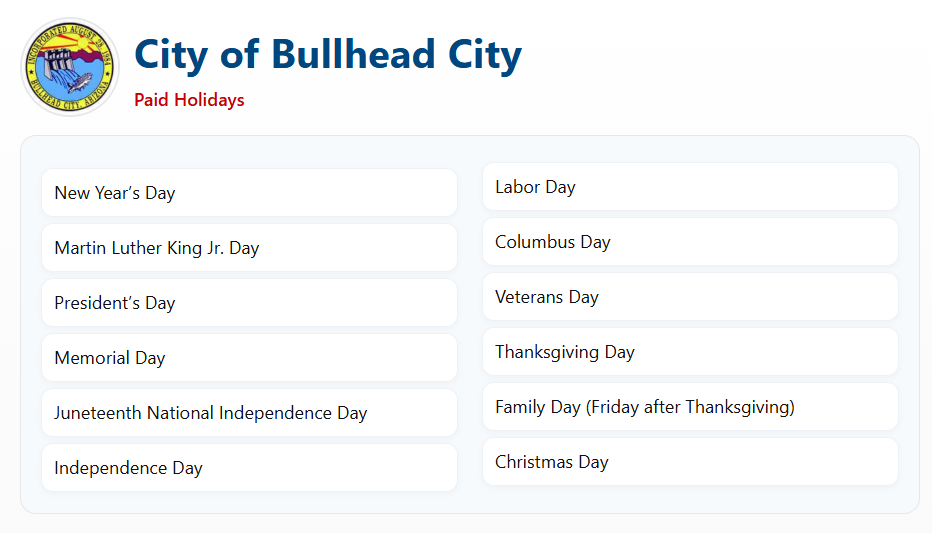The image size is (932, 533).
Task: Open the Martin Luther King Jr. Day item
Action: tap(250, 248)
